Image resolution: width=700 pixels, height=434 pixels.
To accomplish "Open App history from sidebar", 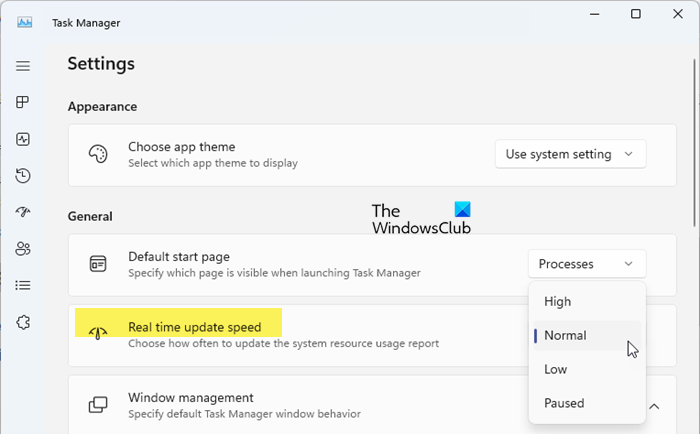I will pyautogui.click(x=23, y=176).
